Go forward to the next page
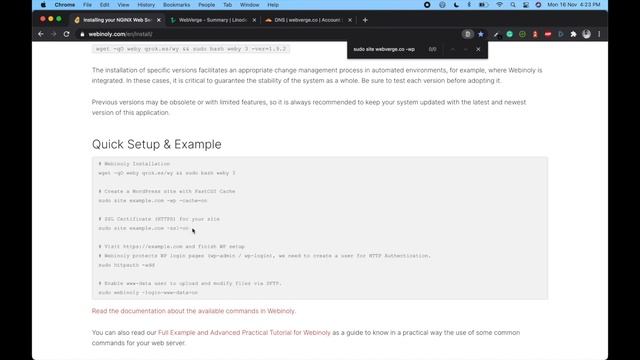This screenshot has width=640, height=360. pyautogui.click(x=53, y=34)
